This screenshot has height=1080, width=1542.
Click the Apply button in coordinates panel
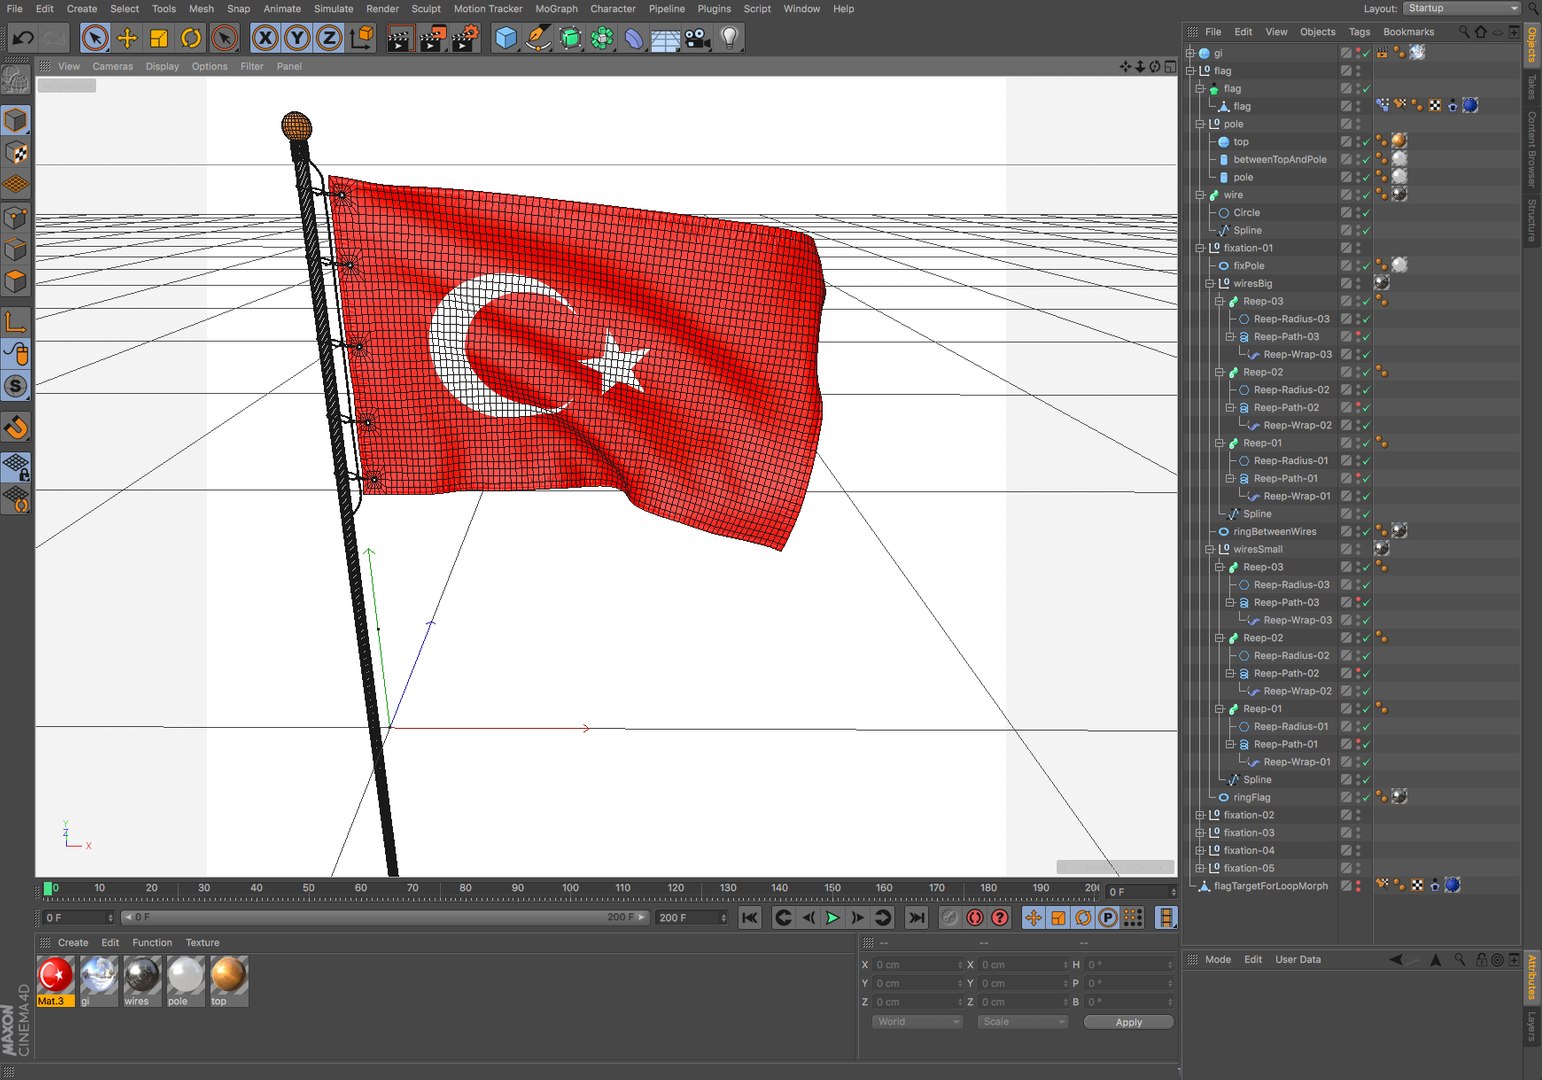[1129, 1022]
